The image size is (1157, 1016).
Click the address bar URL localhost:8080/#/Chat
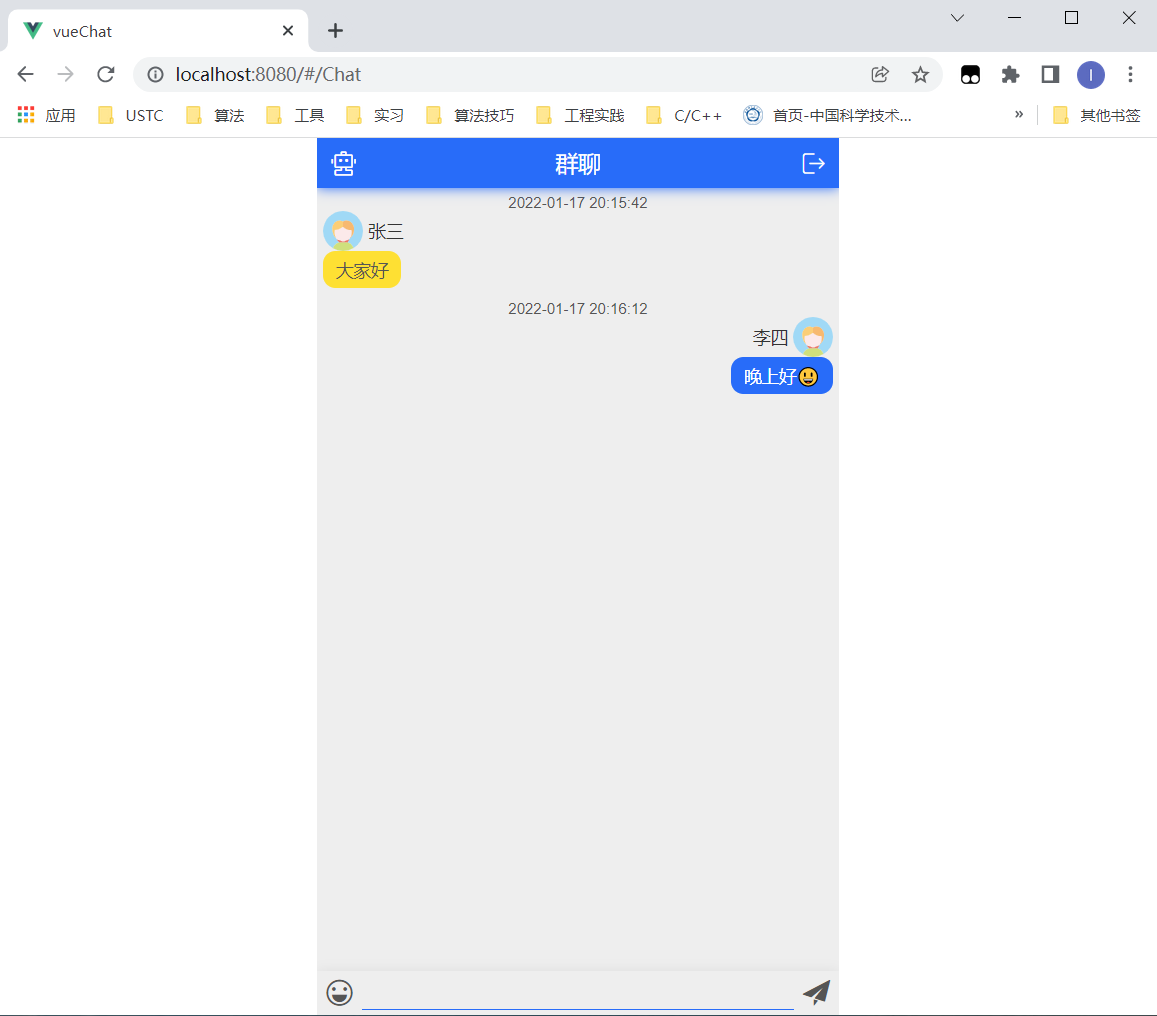[268, 75]
